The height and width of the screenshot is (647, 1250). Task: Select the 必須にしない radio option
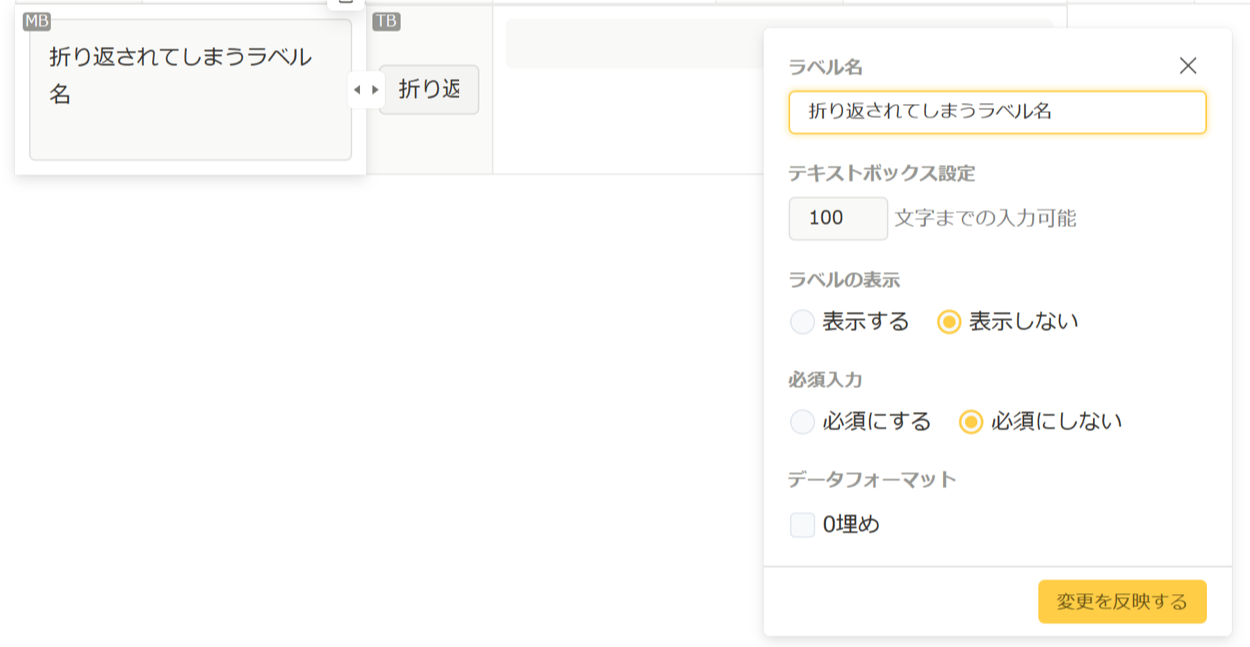971,422
